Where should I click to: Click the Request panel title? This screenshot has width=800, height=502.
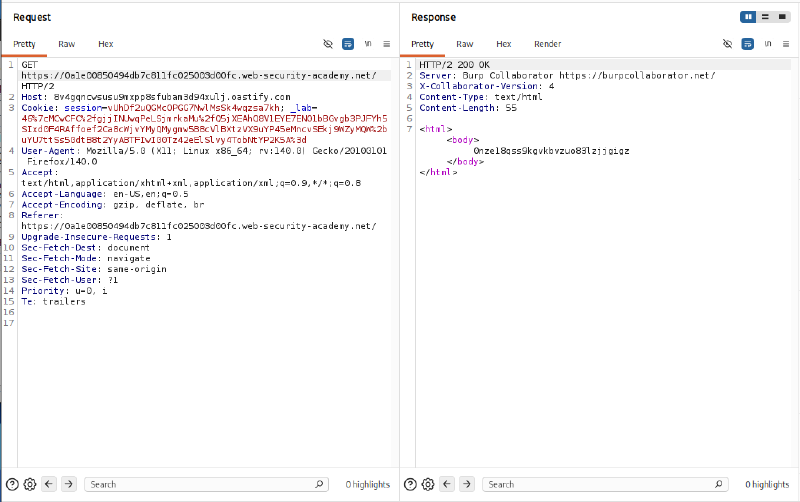tap(32, 17)
